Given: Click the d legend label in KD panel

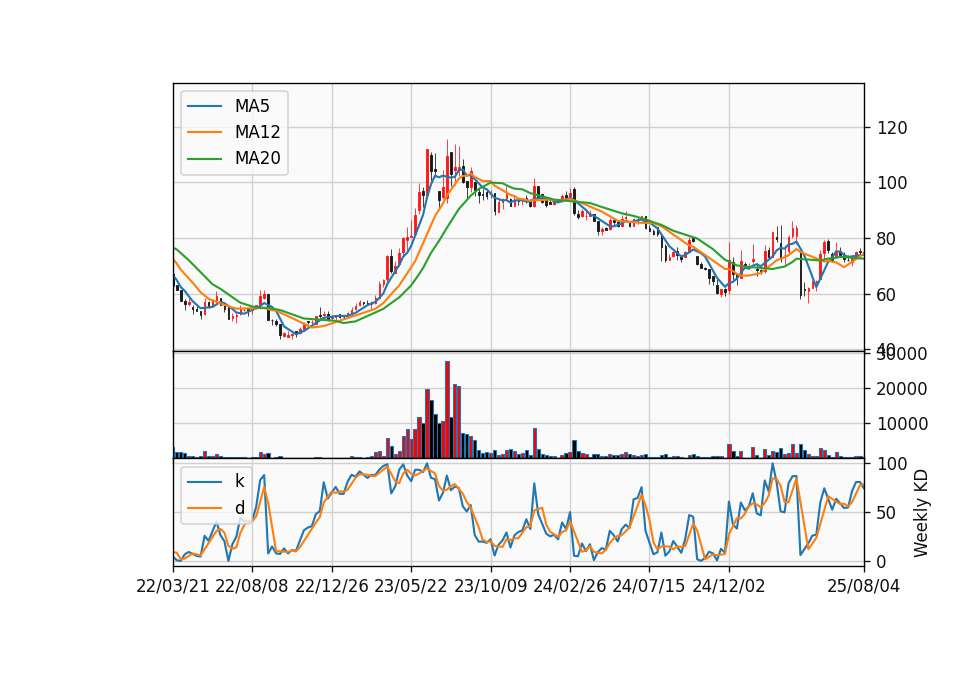Looking at the screenshot, I should (239, 508).
